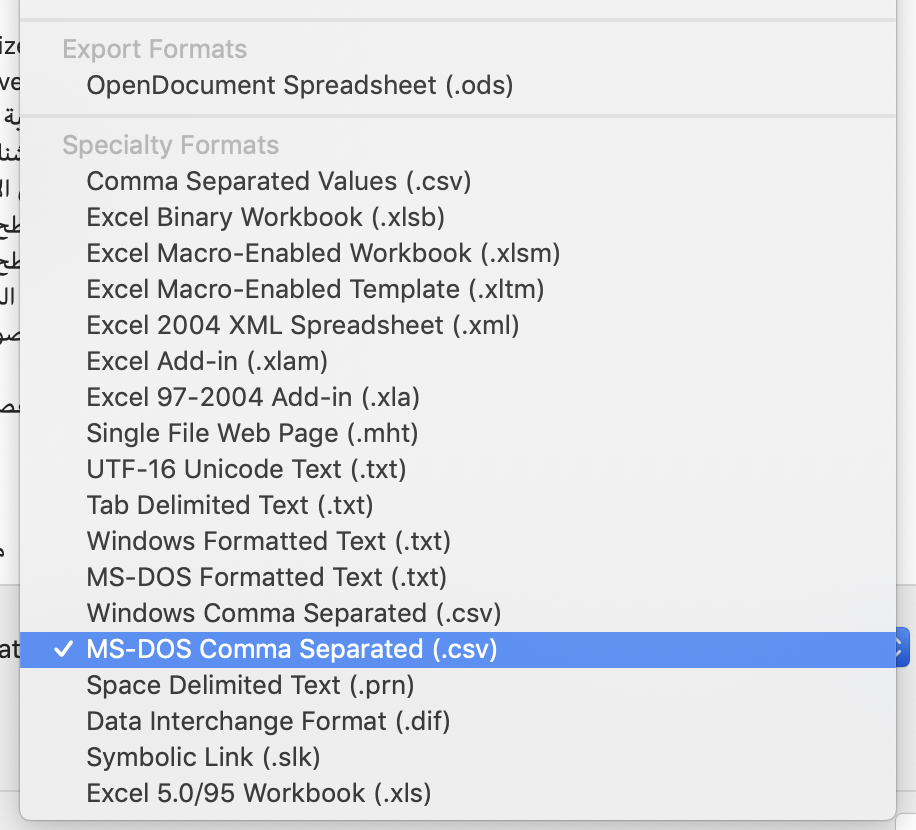Viewport: 916px width, 830px height.
Task: Choose Excel Add-in (.xlam) format
Action: [207, 361]
